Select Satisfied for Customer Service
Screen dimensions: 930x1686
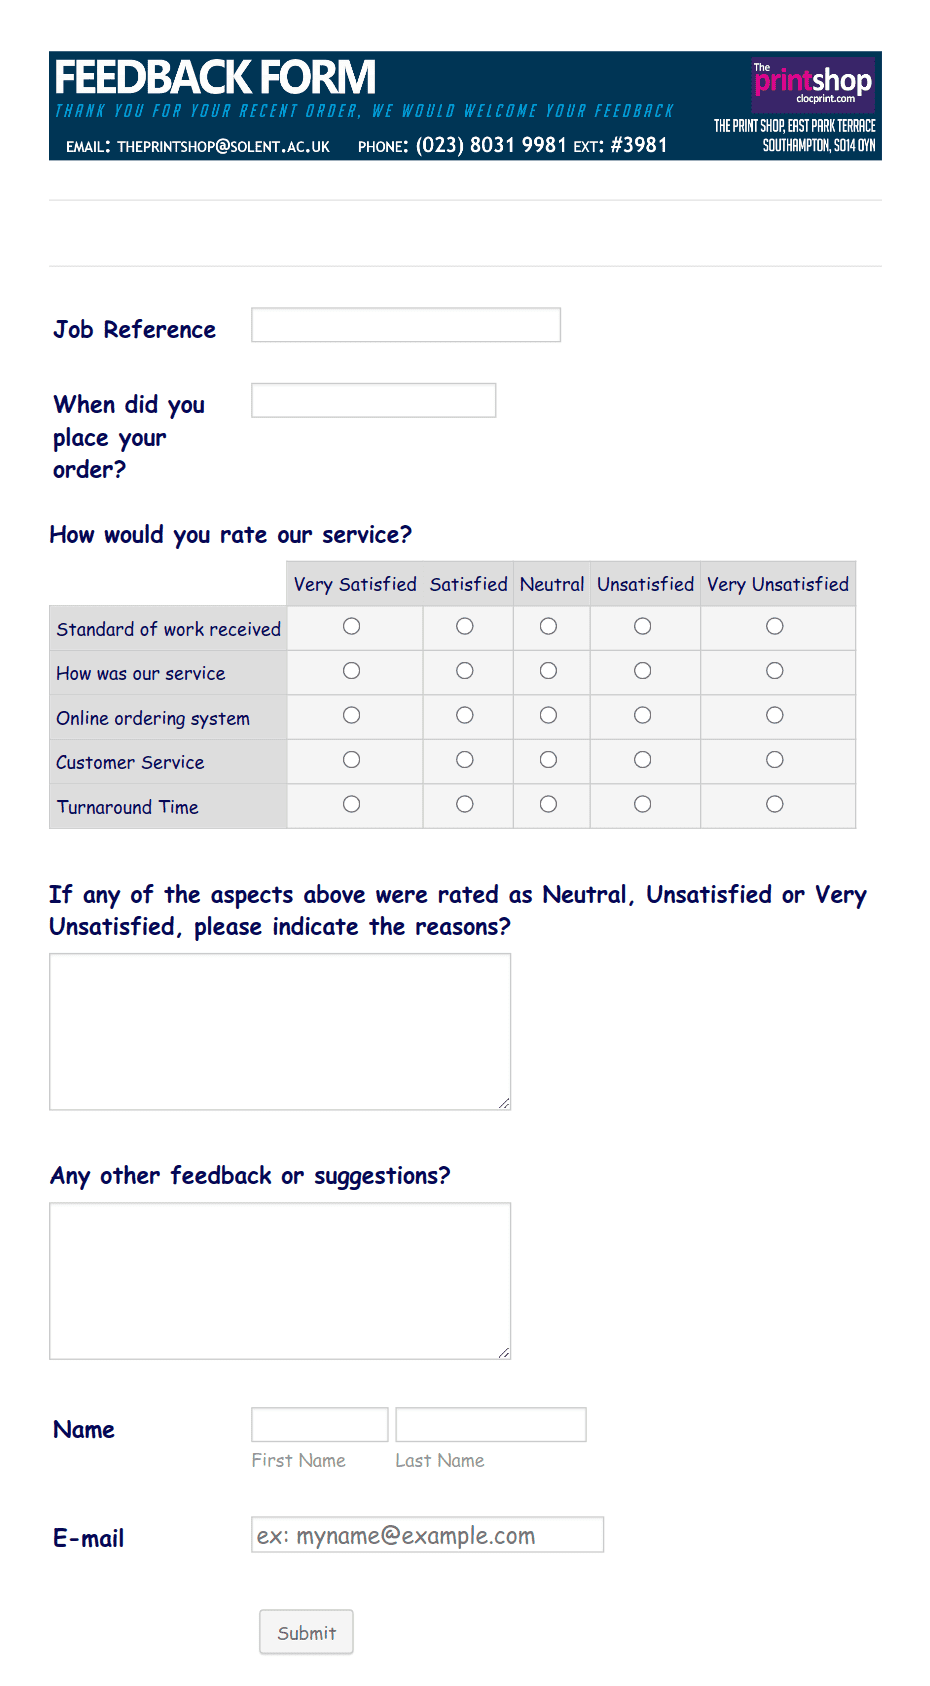[464, 760]
